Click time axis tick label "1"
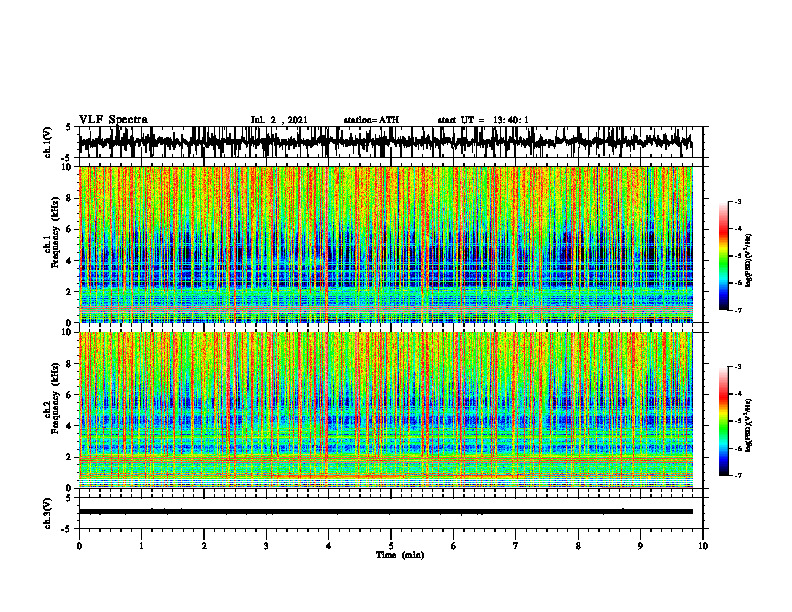792x612 pixels. (x=141, y=546)
